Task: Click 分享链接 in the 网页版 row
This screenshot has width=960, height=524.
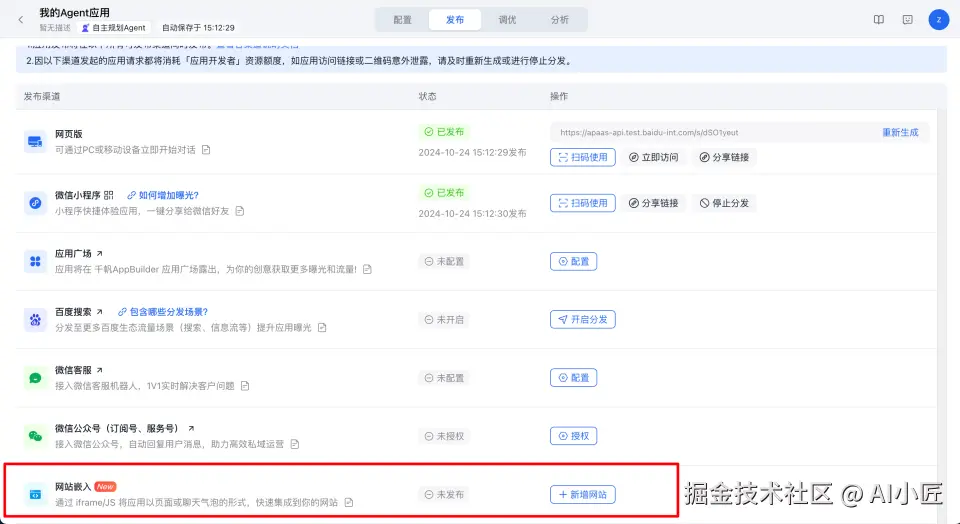Action: [724, 157]
